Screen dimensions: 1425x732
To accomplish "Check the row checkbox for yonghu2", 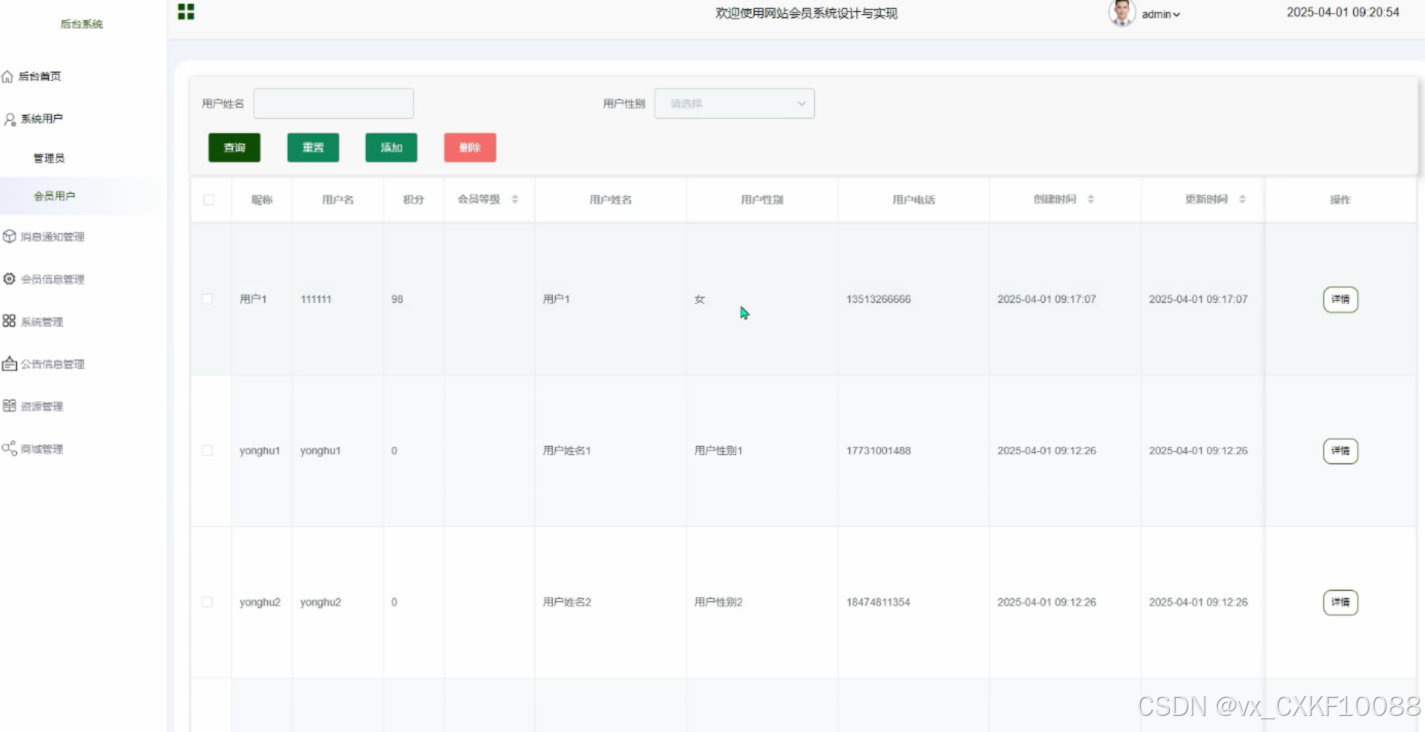I will coord(208,602).
